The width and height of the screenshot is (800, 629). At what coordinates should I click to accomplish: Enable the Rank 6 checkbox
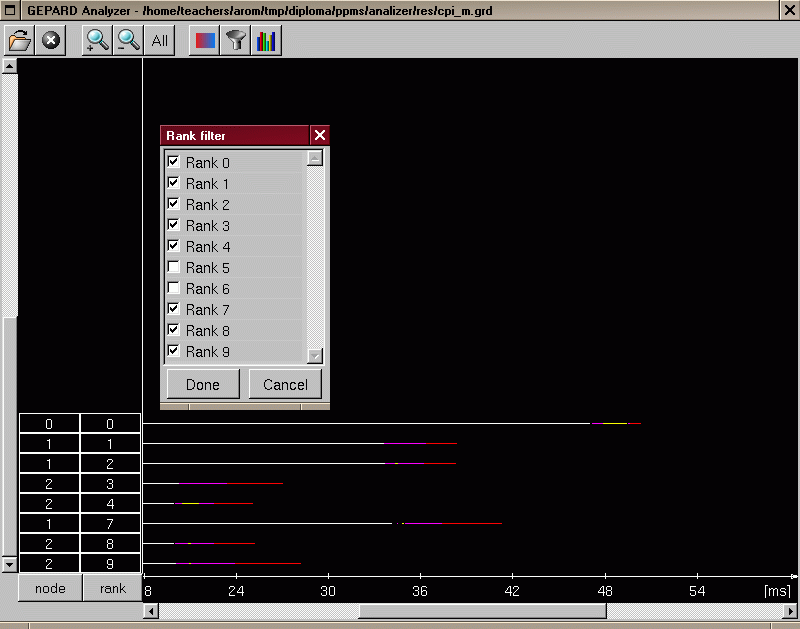174,288
